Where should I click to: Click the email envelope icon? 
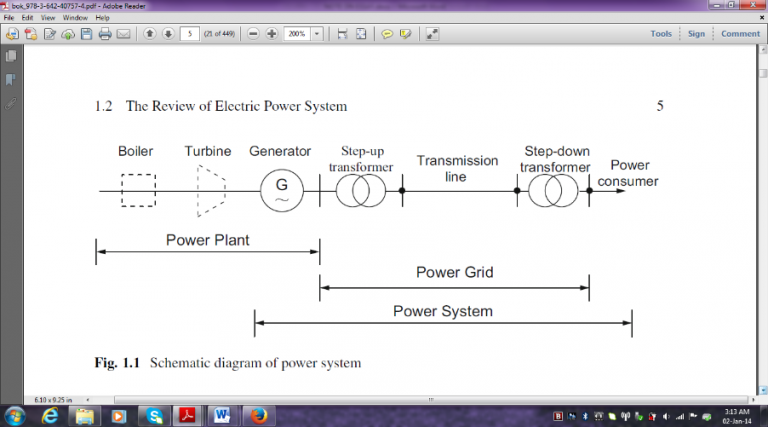(123, 34)
